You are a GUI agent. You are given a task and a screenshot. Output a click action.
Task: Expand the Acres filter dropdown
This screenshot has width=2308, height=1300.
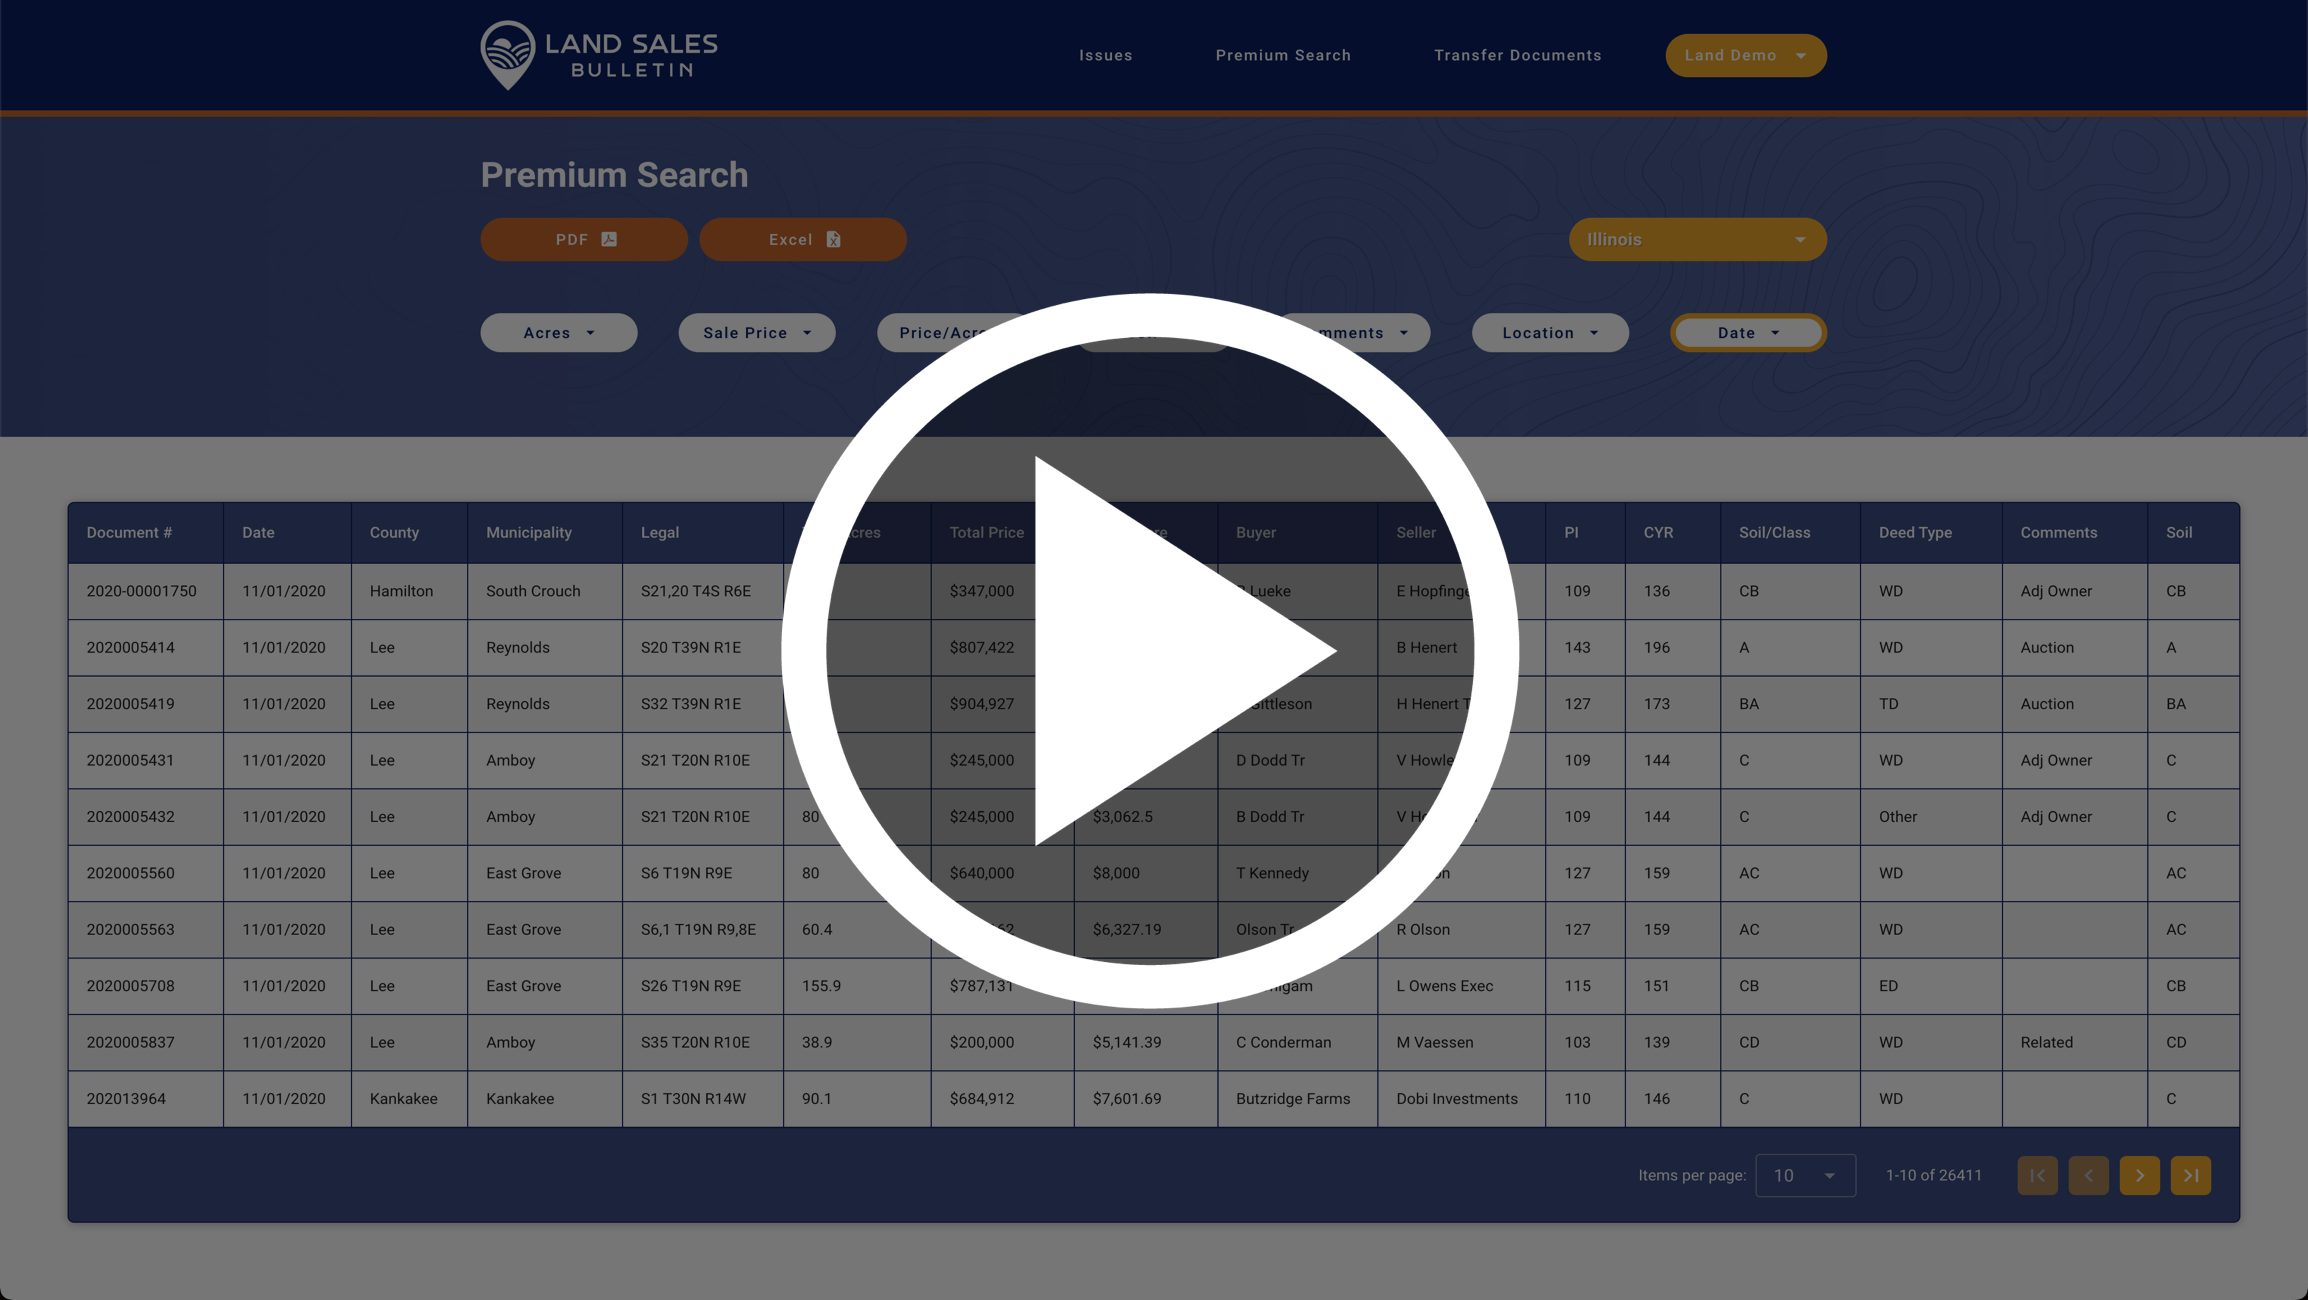(x=558, y=333)
